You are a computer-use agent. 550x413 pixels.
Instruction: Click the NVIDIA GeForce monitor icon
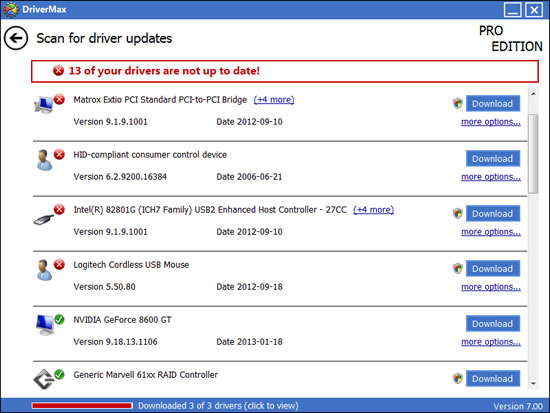[x=45, y=325]
